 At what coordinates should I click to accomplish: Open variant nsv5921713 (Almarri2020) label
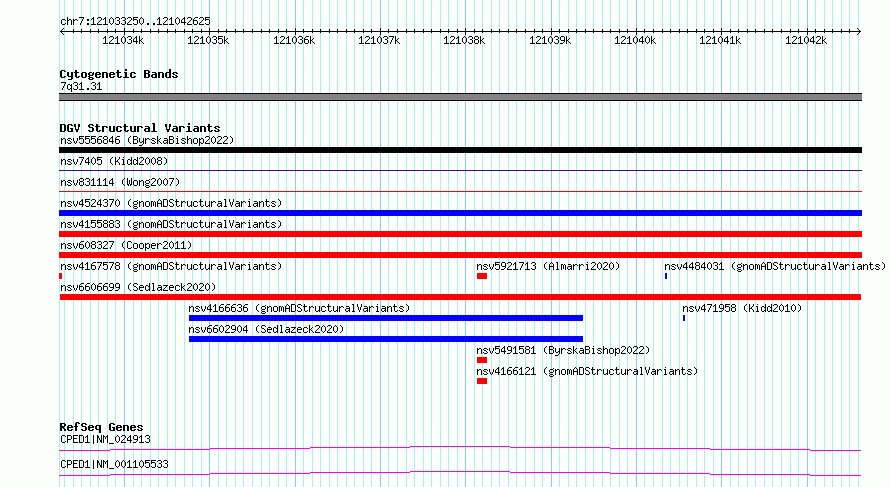(548, 266)
